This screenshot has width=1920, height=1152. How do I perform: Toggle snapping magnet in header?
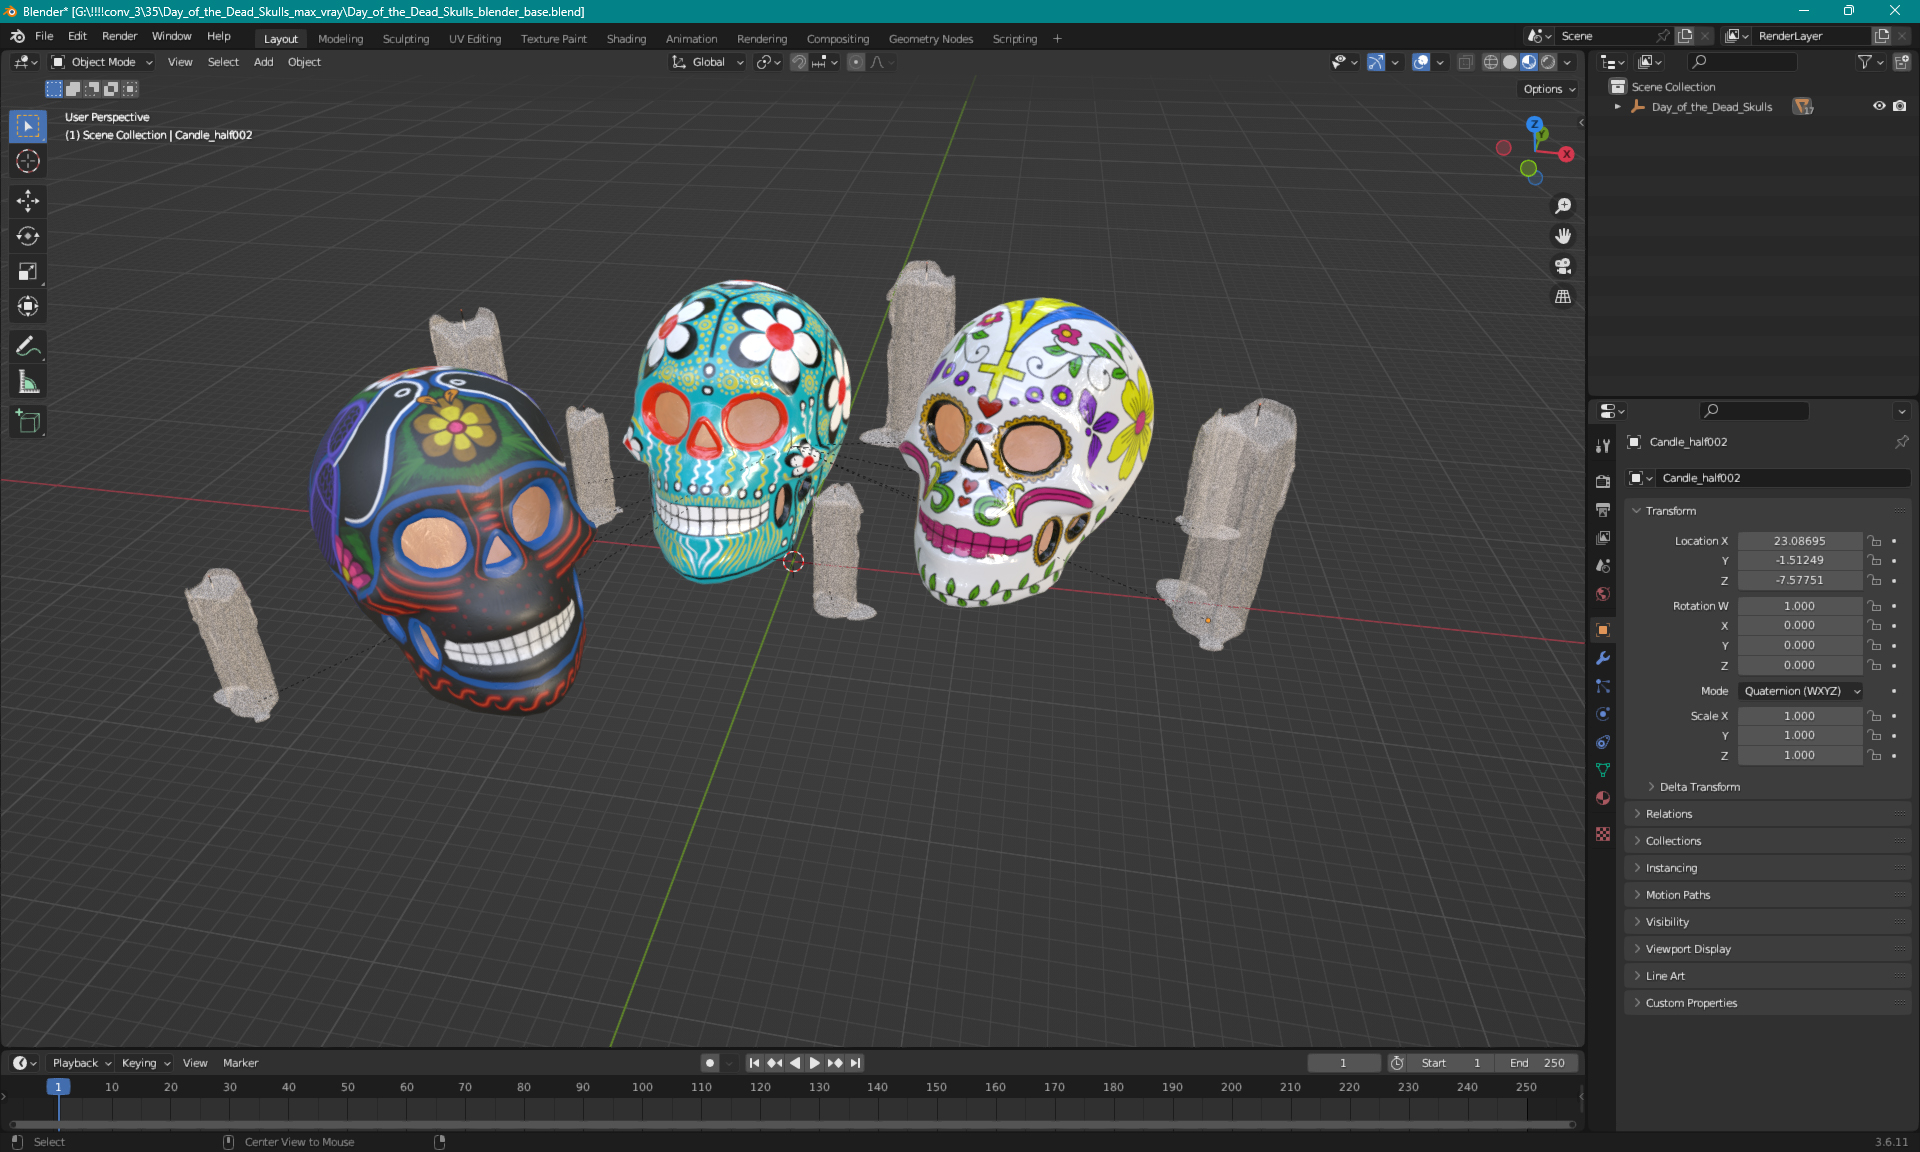(798, 62)
